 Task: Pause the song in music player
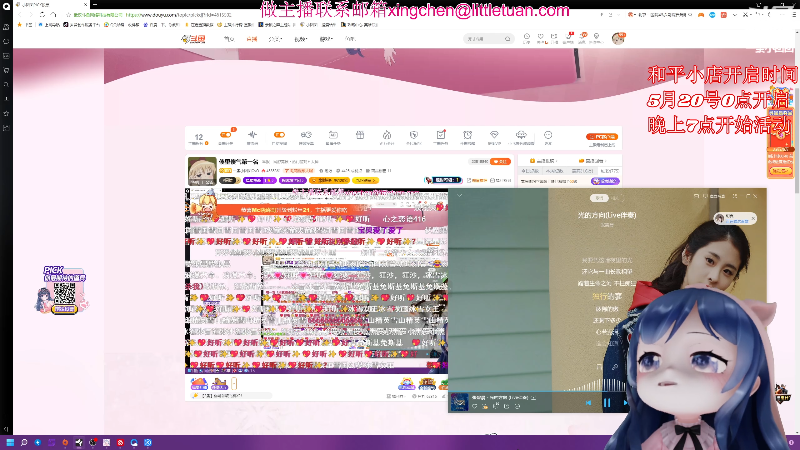click(607, 403)
